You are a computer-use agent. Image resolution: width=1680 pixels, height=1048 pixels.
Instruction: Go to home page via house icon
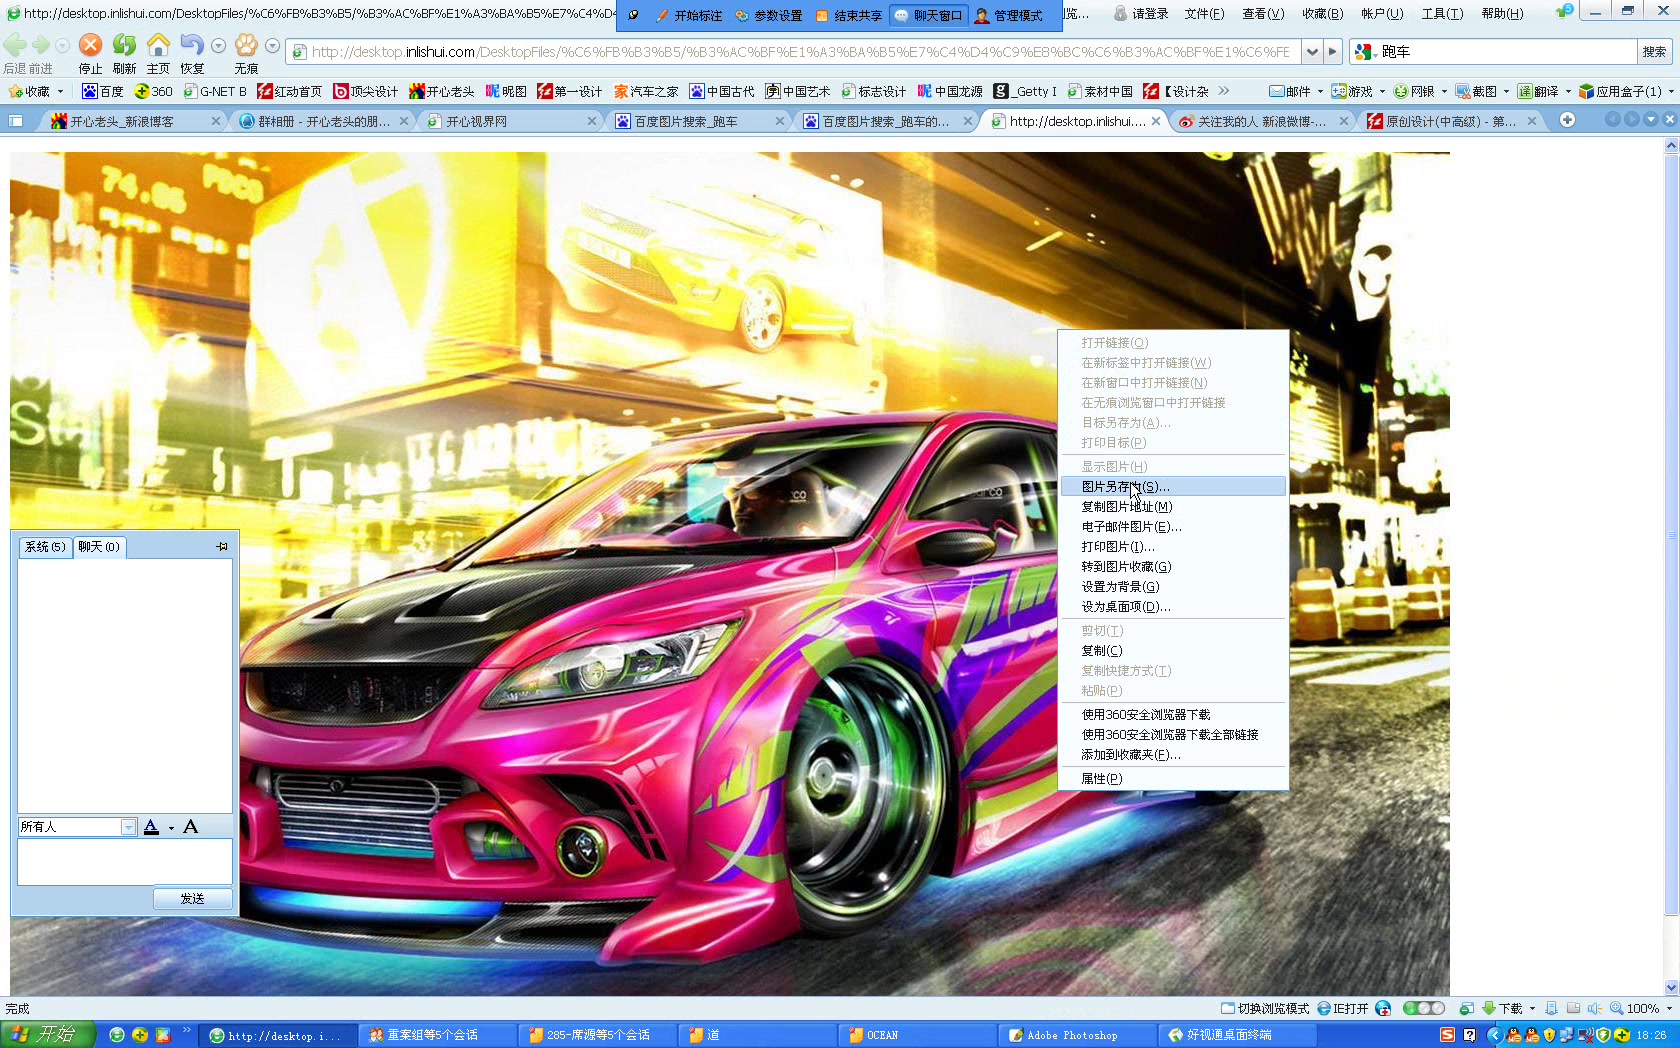pyautogui.click(x=158, y=45)
